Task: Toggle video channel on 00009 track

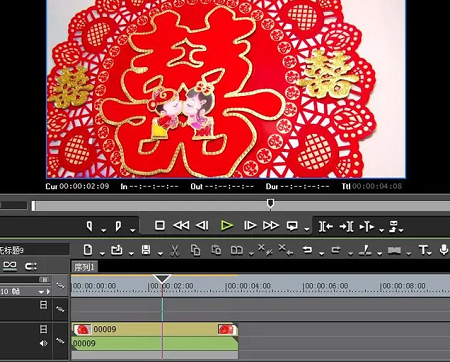Action: [x=43, y=329]
